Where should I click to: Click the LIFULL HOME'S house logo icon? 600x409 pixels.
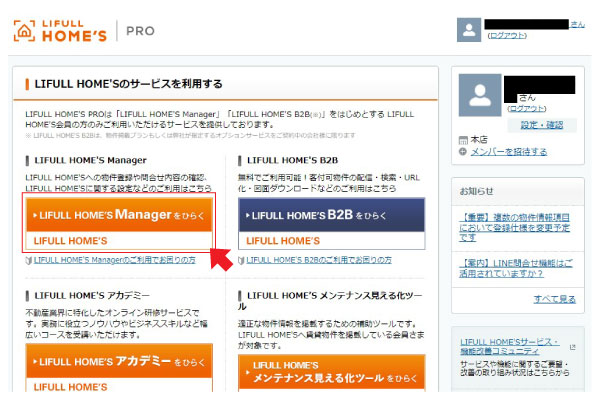pyautogui.click(x=24, y=31)
